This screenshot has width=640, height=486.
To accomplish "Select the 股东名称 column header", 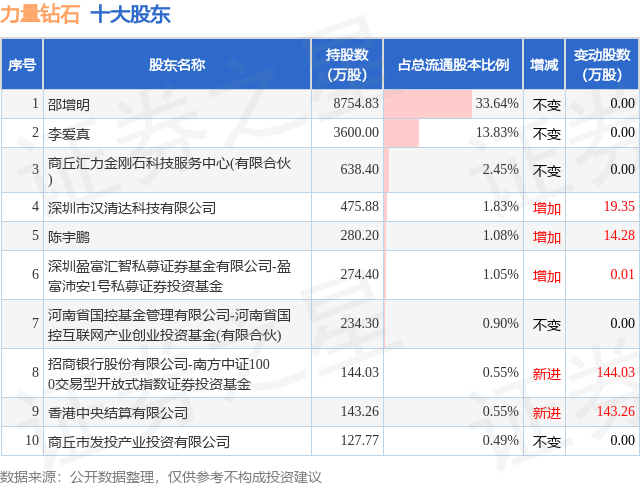I will click(x=177, y=64).
